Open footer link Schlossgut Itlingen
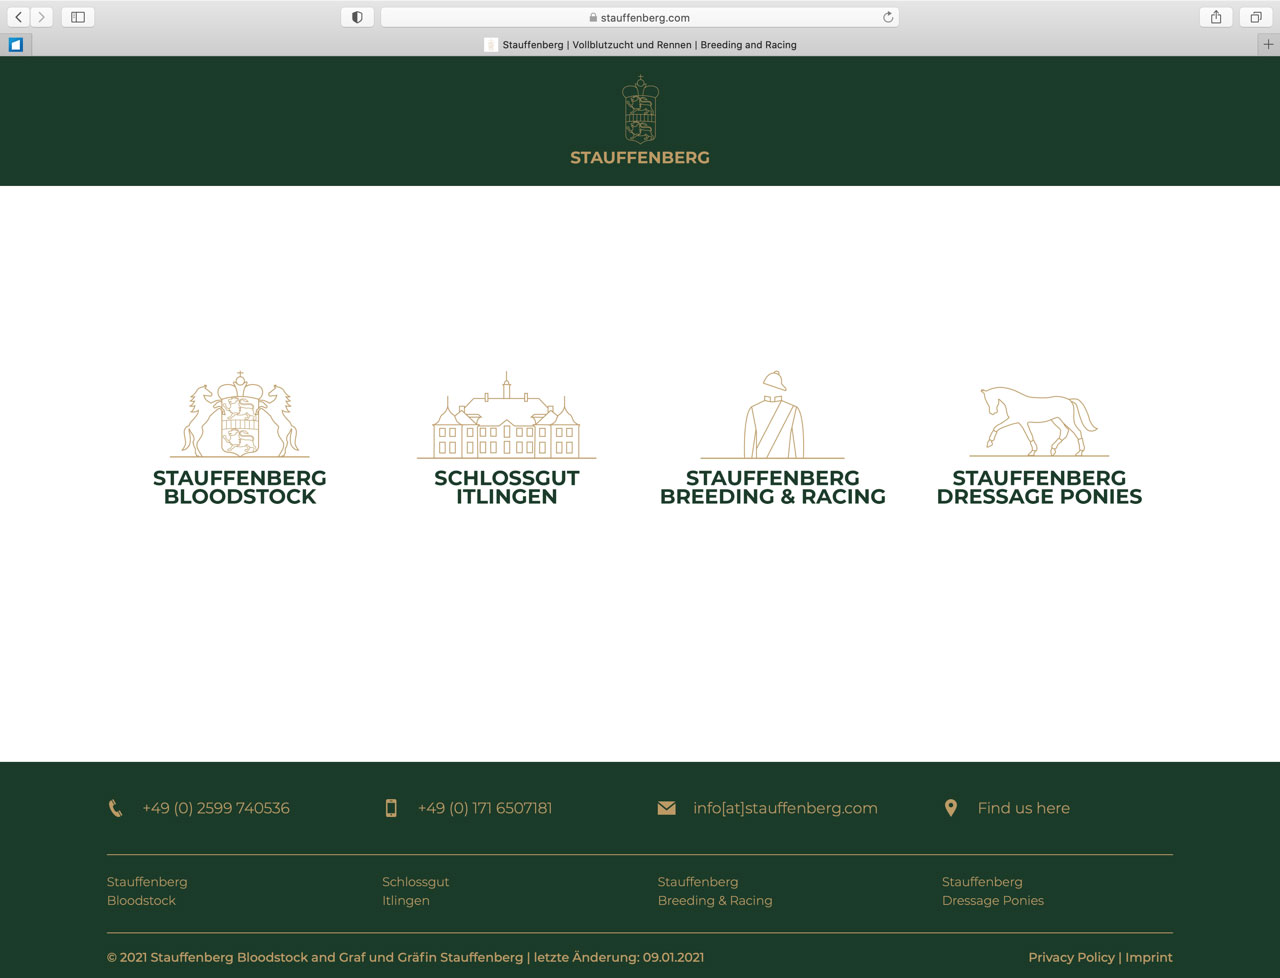Image resolution: width=1280 pixels, height=978 pixels. (x=415, y=891)
